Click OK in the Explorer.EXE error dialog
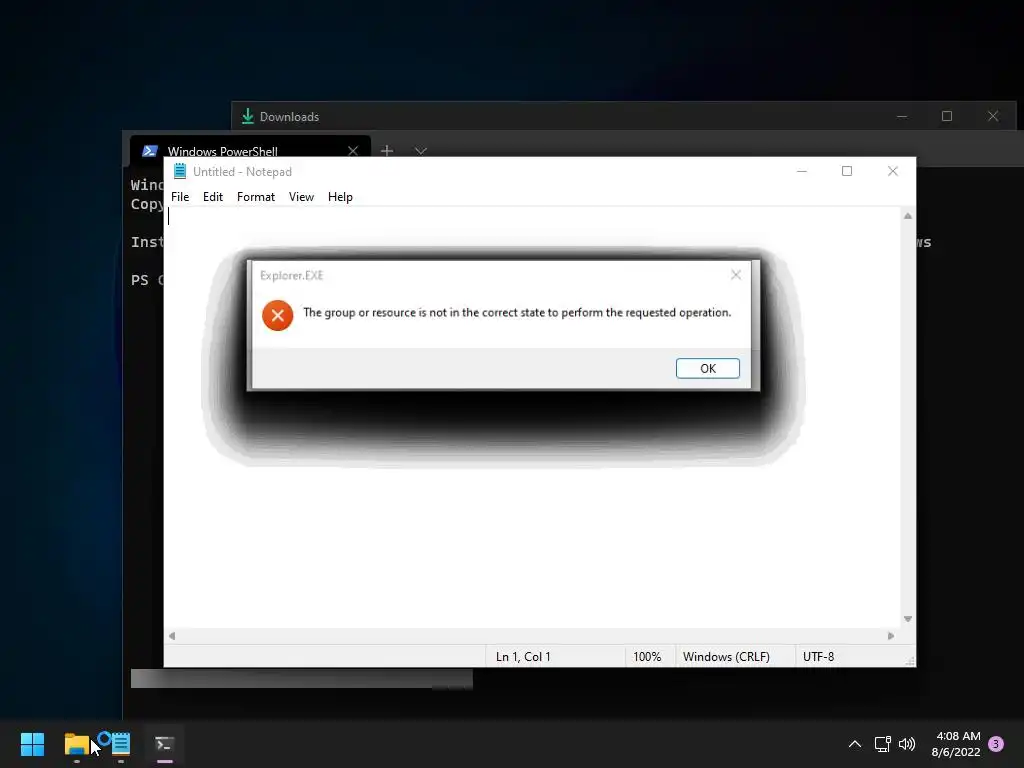1024x768 pixels. (707, 368)
